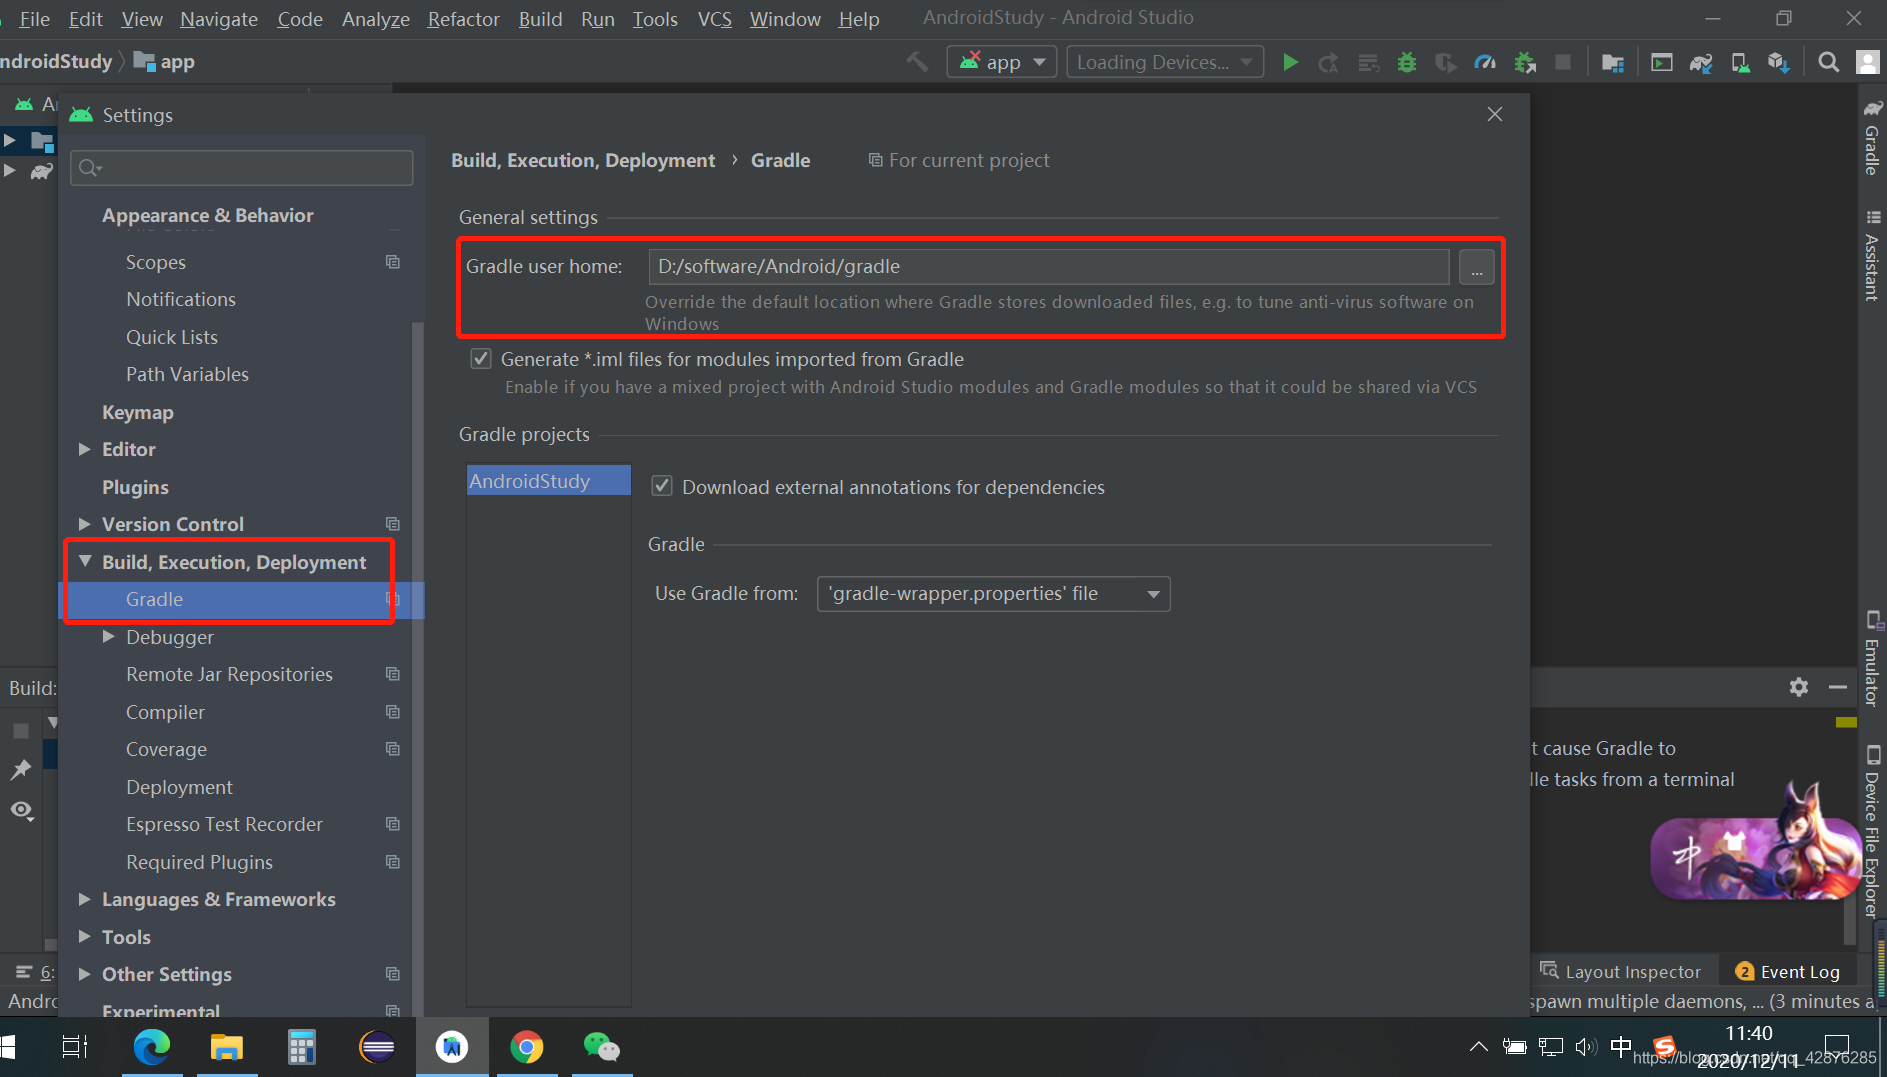This screenshot has height=1077, width=1887.
Task: Open Eclipse from taskbar
Action: [377, 1047]
